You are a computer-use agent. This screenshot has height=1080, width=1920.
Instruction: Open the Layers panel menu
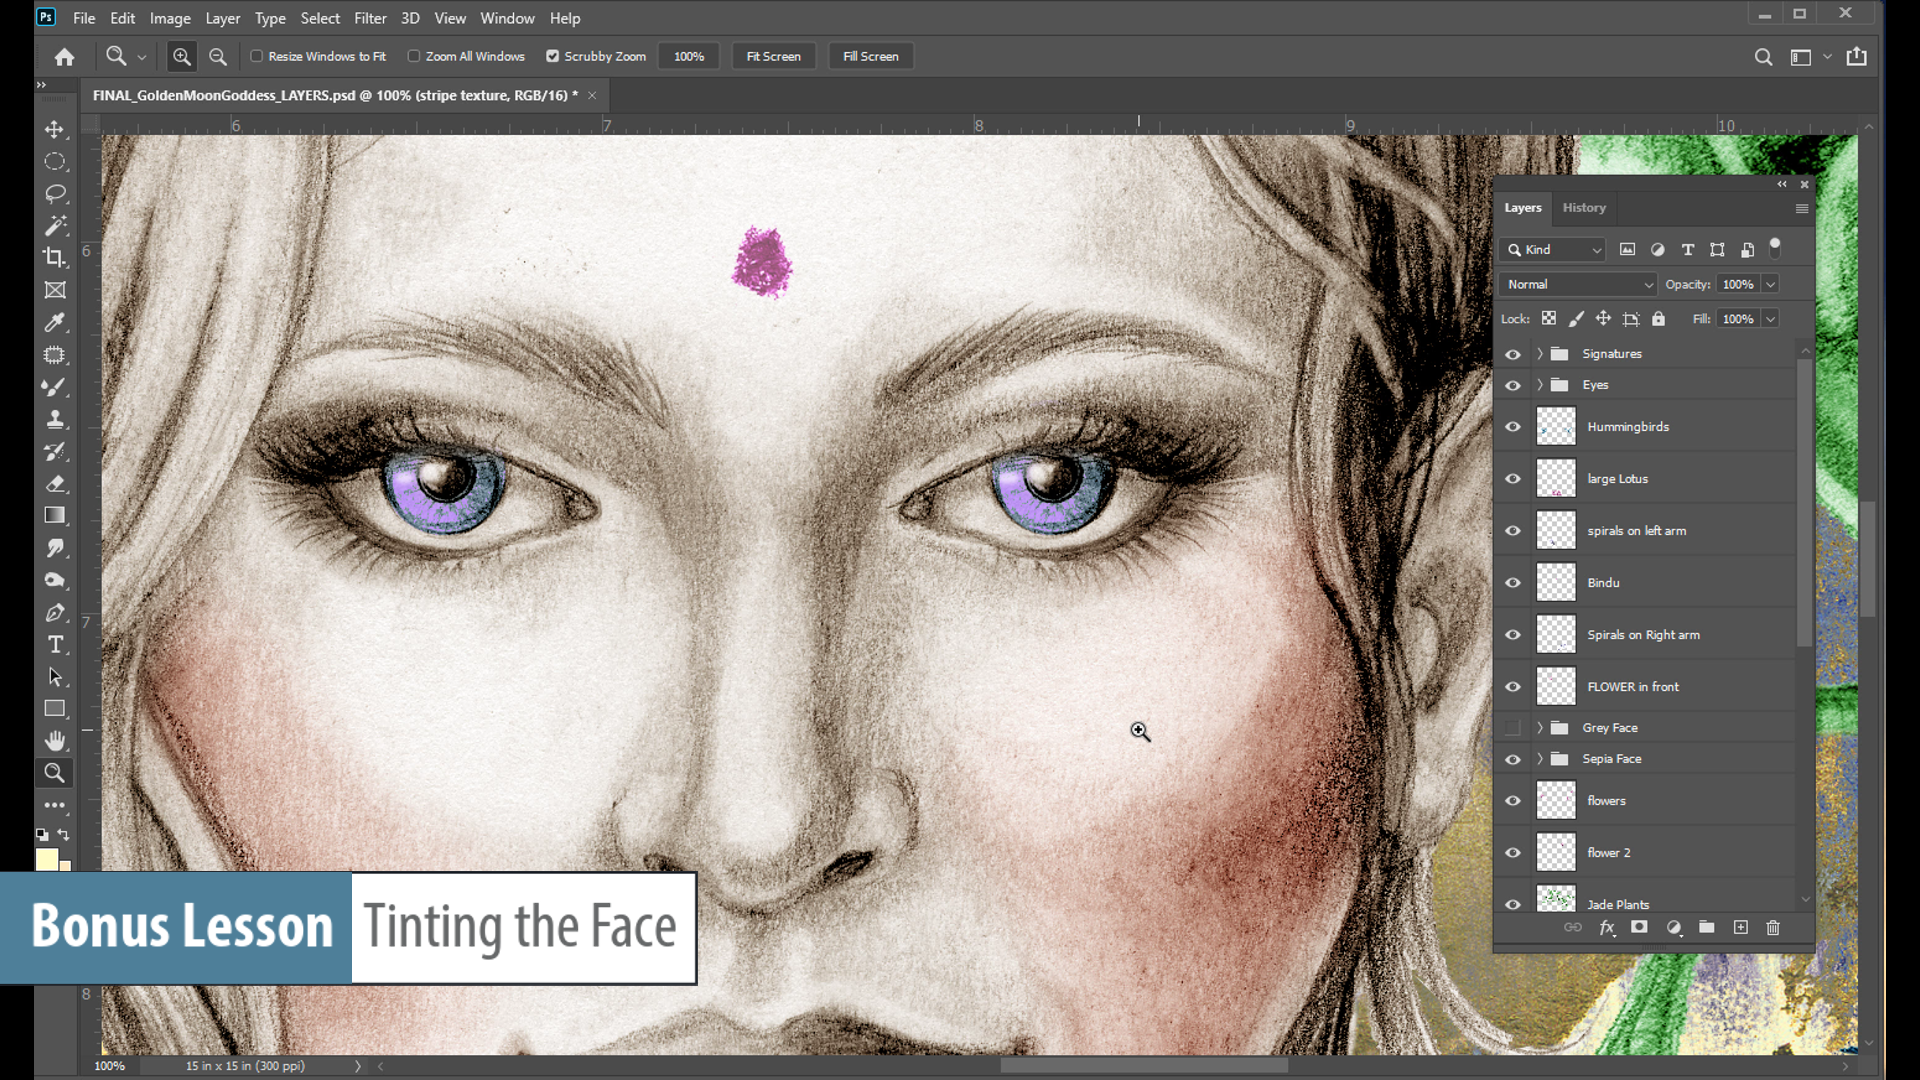click(1802, 209)
